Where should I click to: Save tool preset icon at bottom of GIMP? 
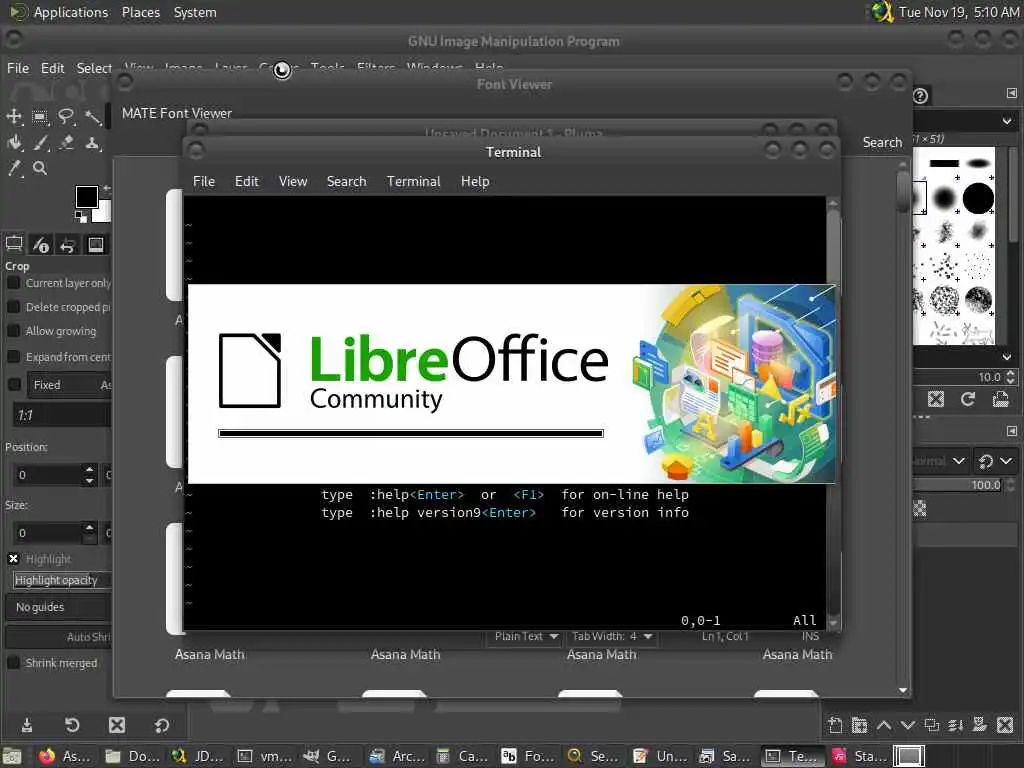[x=27, y=725]
